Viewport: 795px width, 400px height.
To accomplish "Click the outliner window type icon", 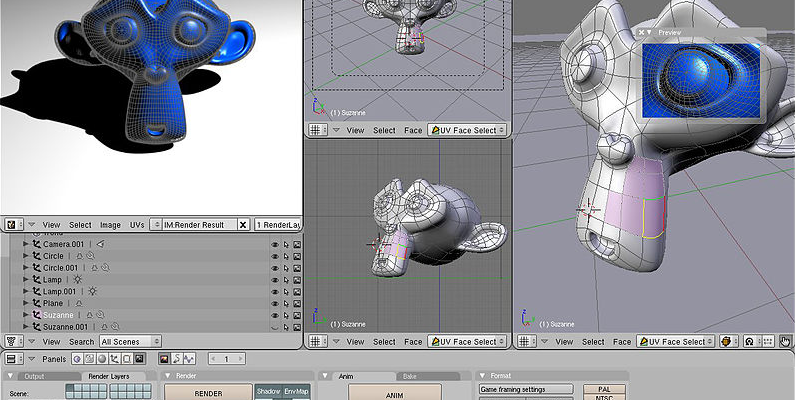I will (x=11, y=341).
